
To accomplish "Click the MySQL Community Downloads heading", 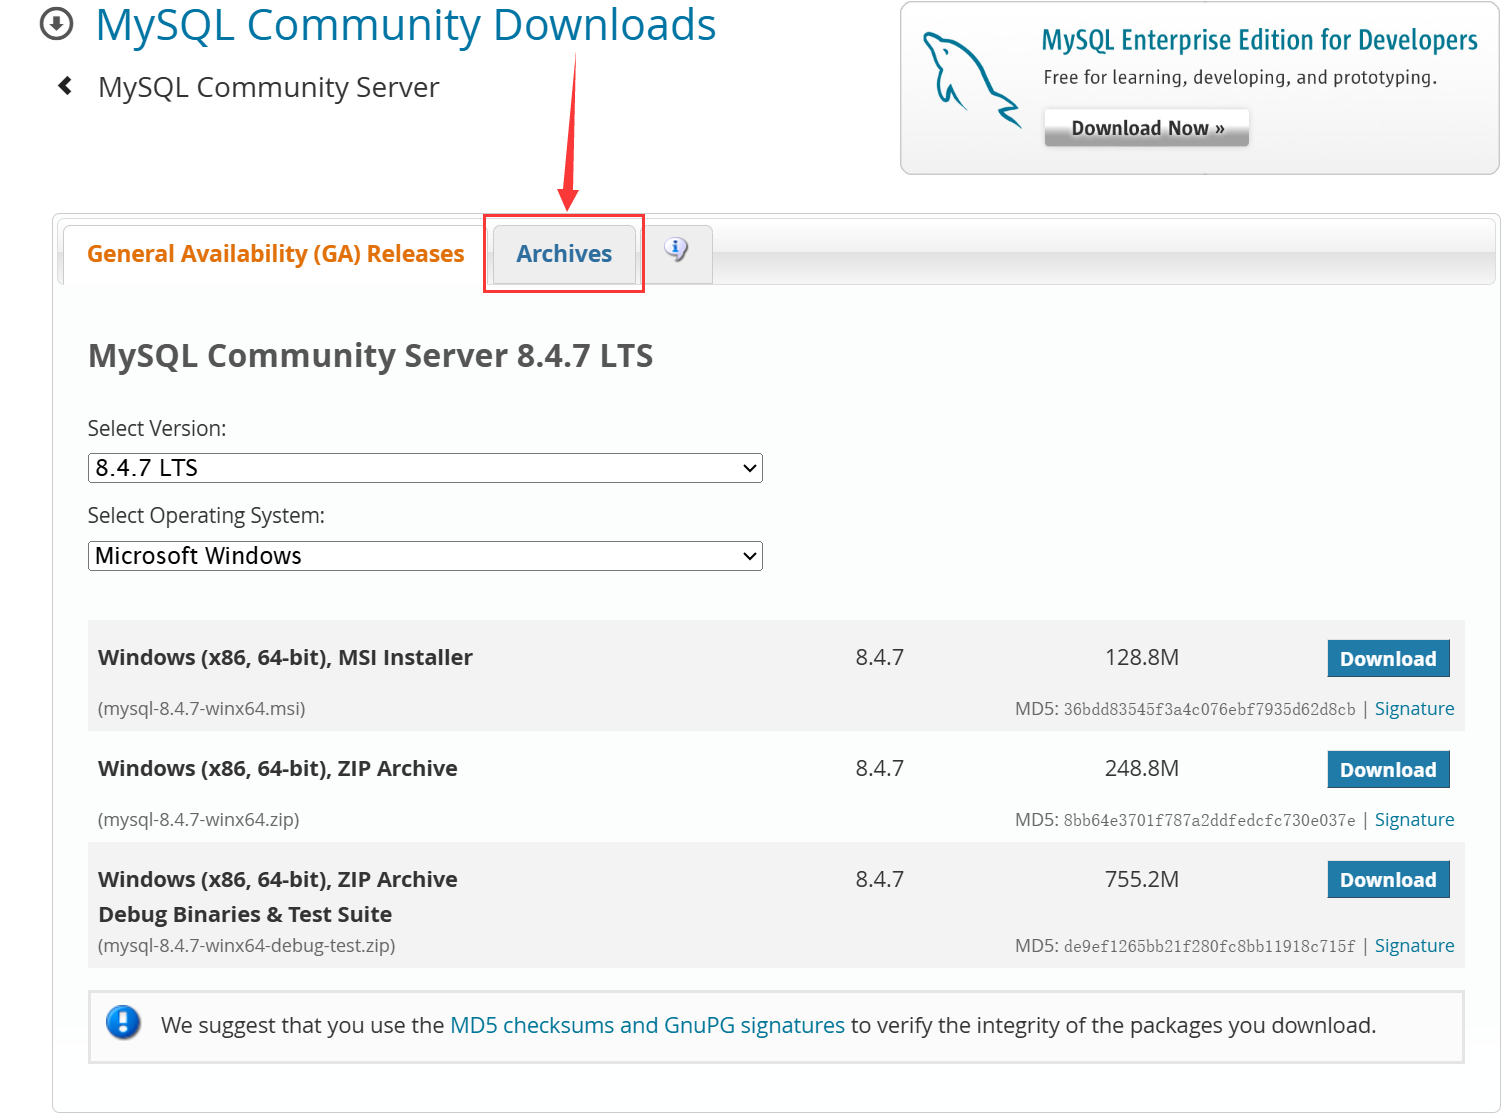I will tap(405, 26).
